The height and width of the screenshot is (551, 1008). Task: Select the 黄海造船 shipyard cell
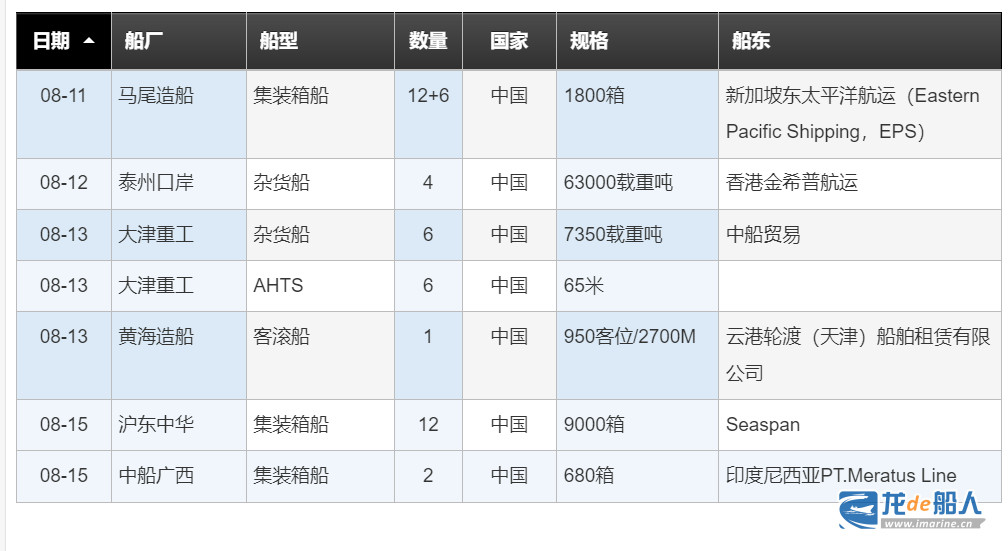click(x=179, y=356)
